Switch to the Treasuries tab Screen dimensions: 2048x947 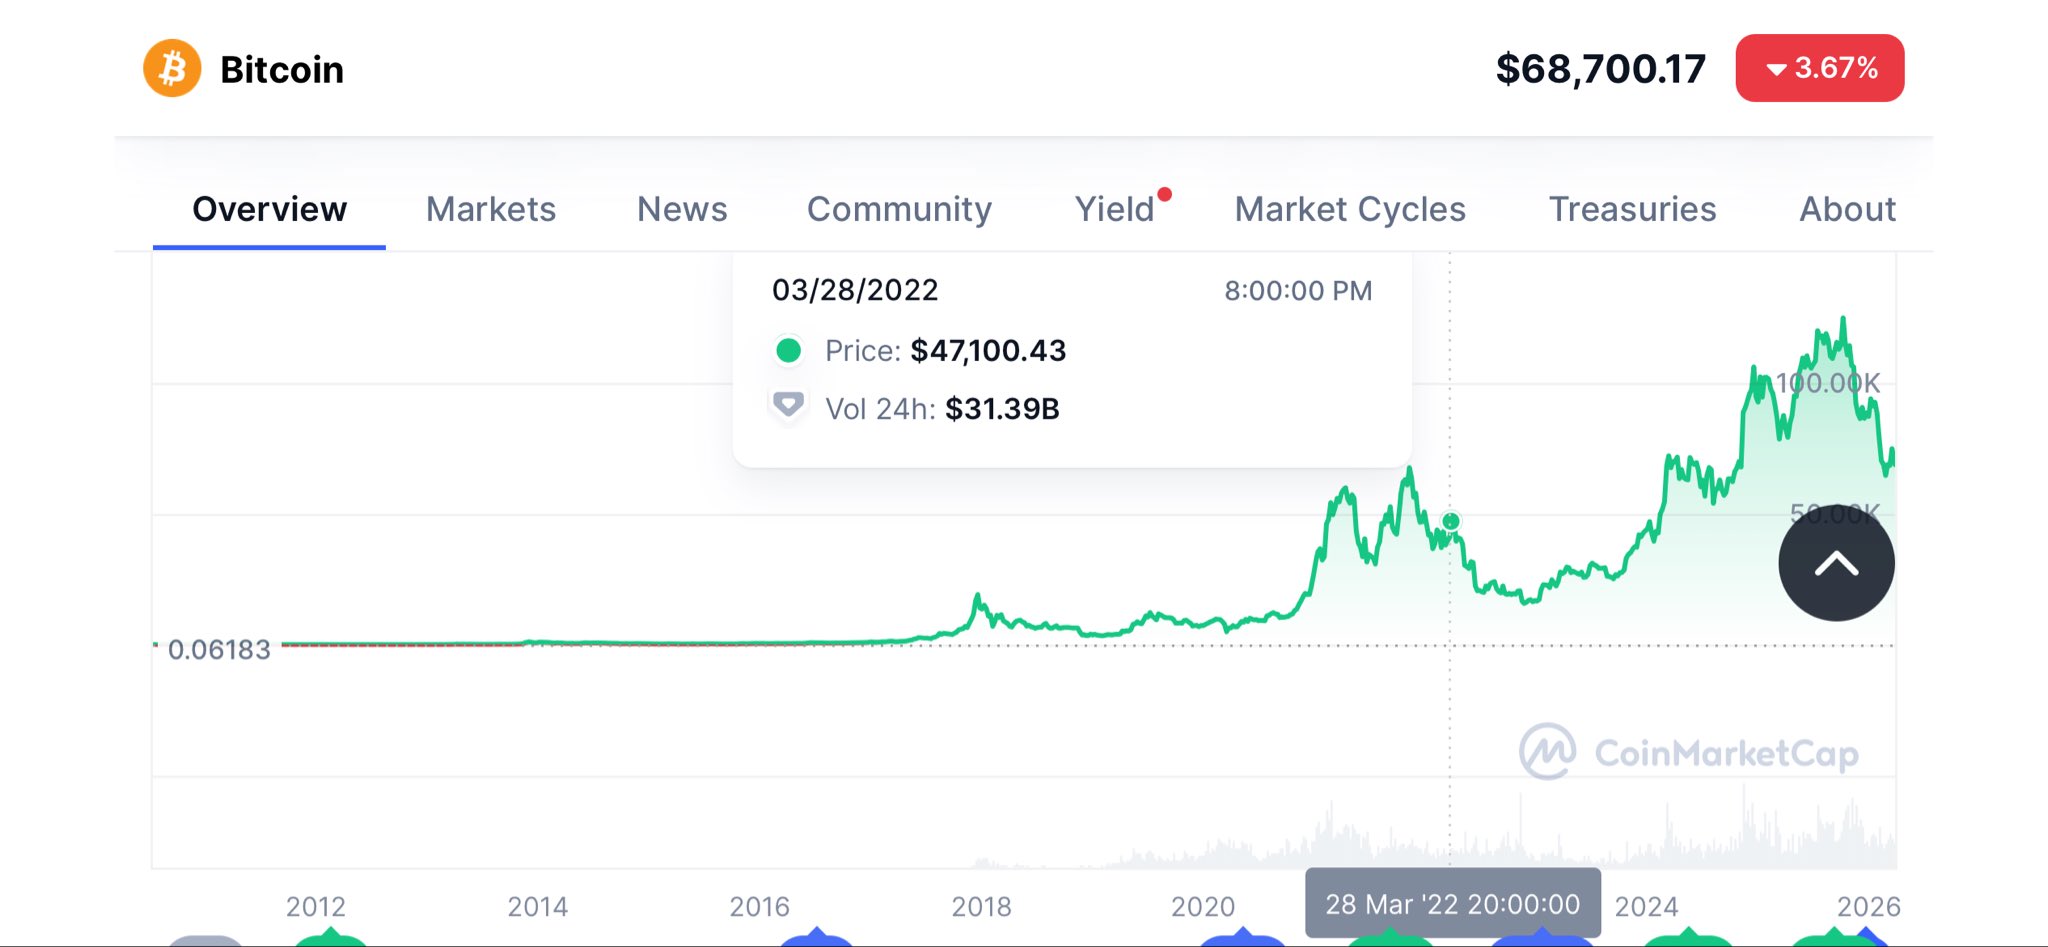click(1632, 209)
